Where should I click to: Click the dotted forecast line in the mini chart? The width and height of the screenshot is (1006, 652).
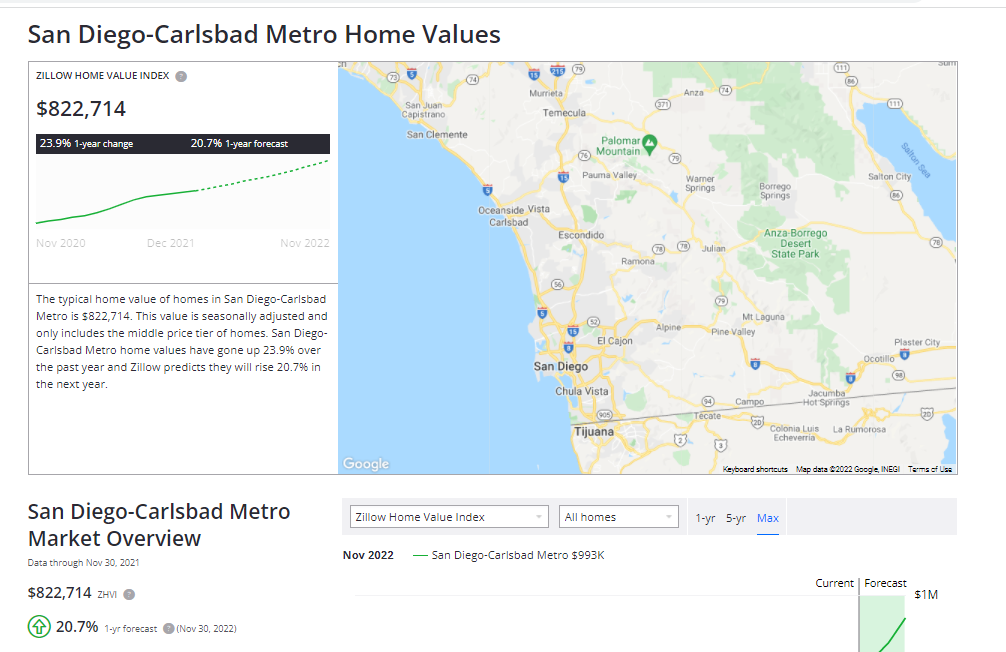click(x=270, y=176)
